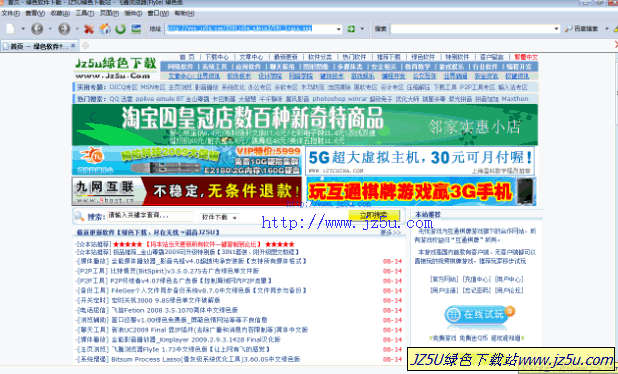Open the home page via house icon
This screenshot has width=618, height=374.
click(x=105, y=29)
